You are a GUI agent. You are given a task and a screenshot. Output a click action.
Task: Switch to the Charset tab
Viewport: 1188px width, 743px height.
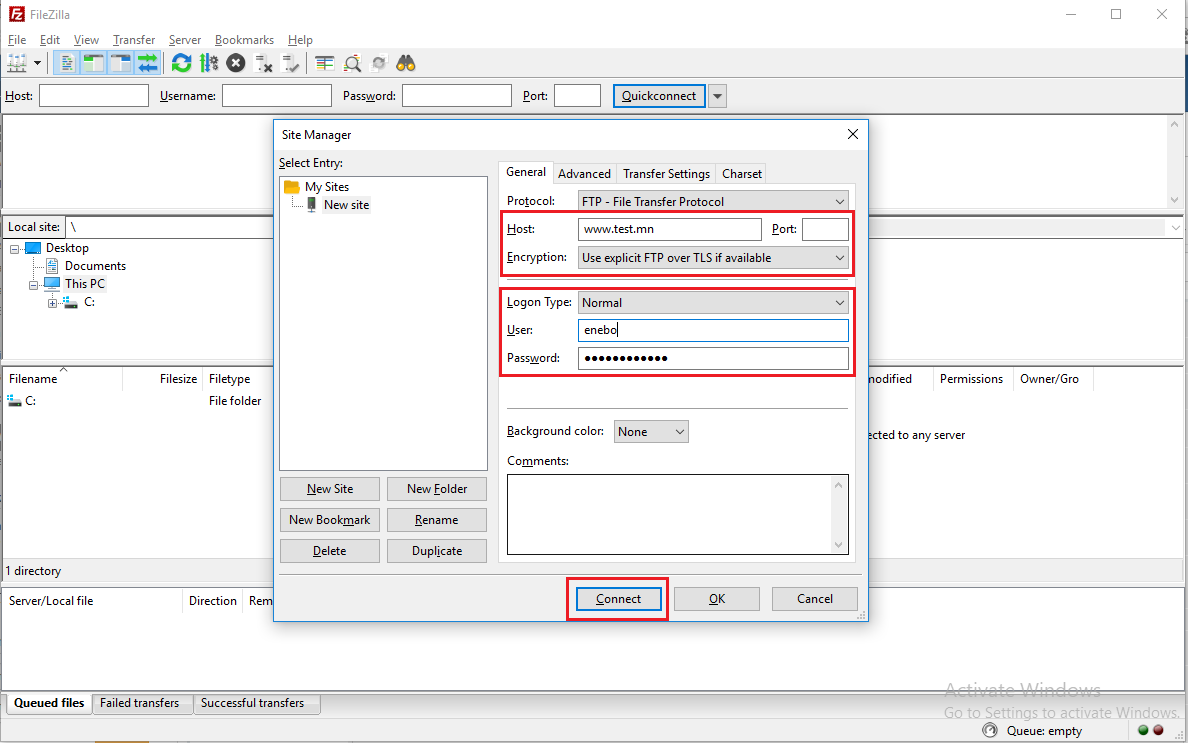(742, 173)
